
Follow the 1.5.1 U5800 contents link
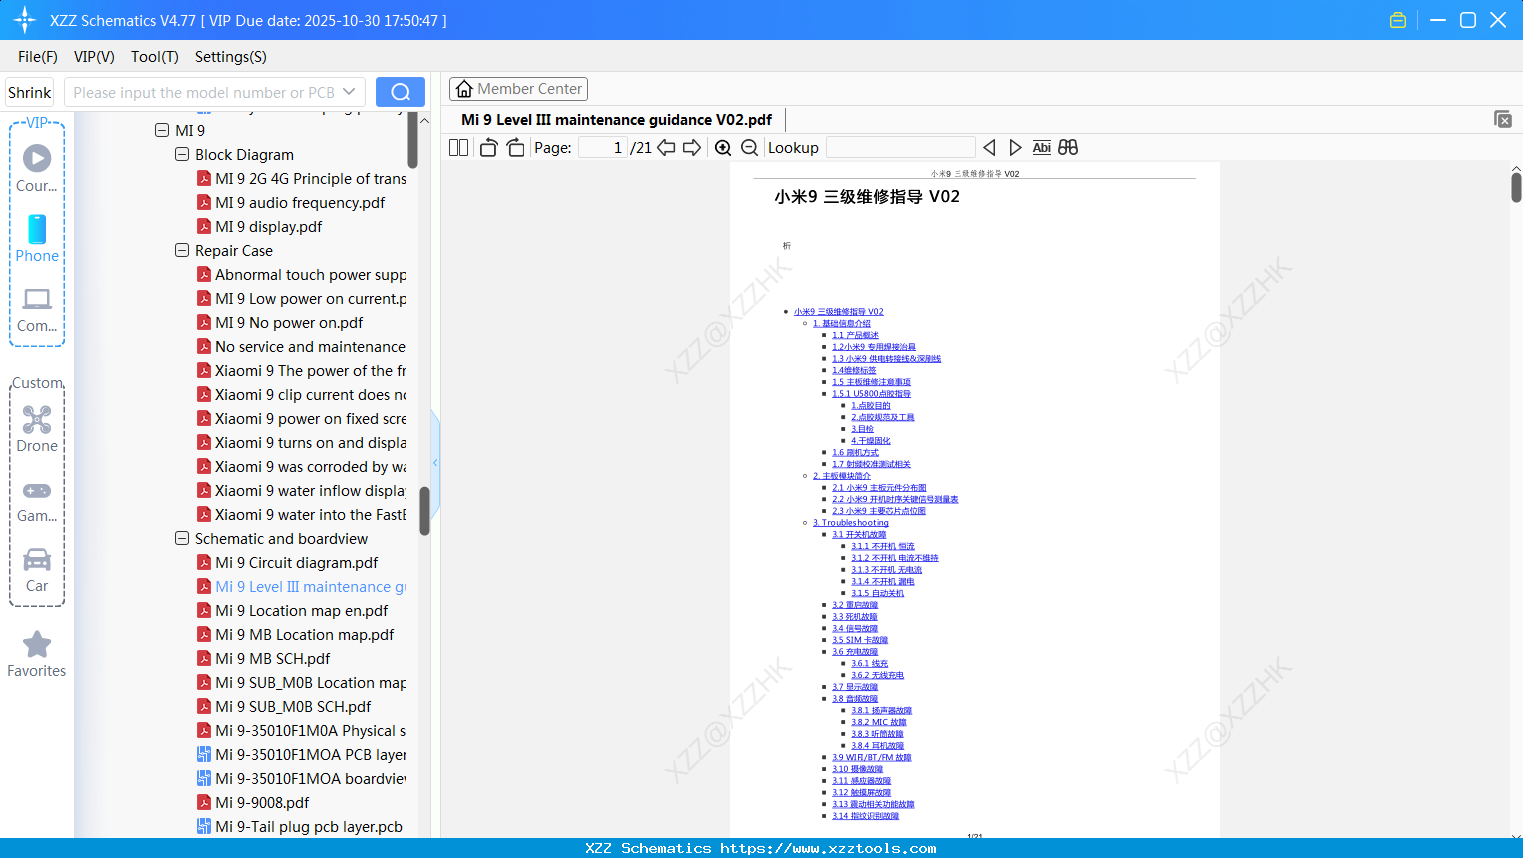click(x=871, y=394)
